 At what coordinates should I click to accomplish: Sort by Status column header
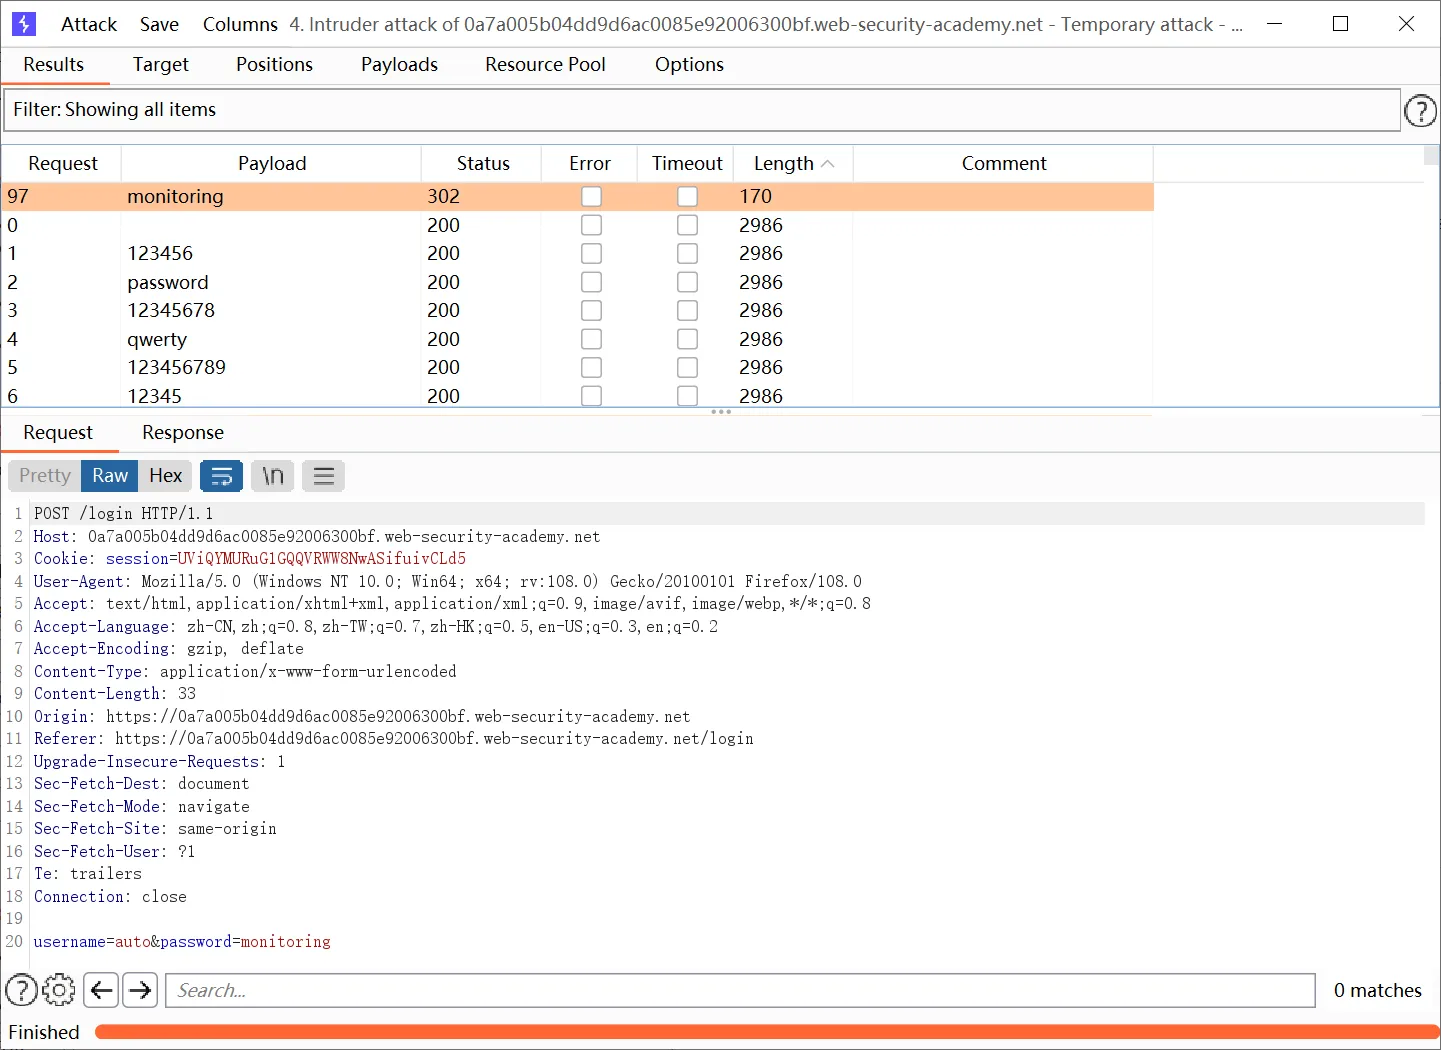[482, 163]
